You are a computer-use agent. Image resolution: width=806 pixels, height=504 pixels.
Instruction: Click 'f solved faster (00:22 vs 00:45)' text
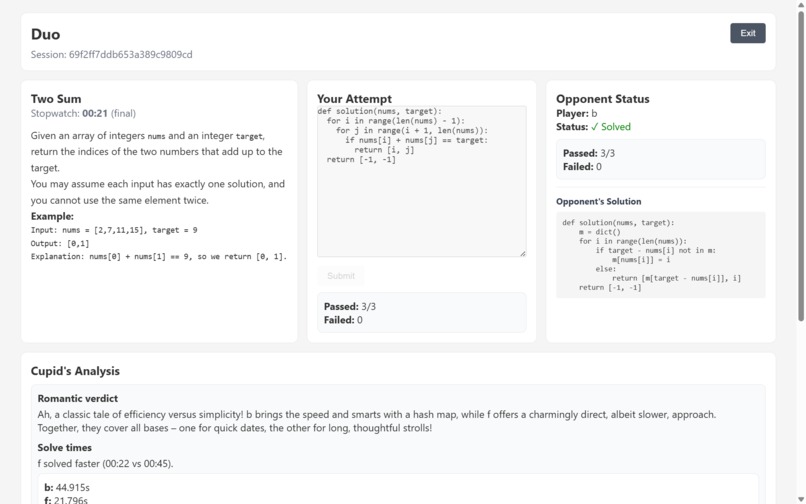coord(105,464)
